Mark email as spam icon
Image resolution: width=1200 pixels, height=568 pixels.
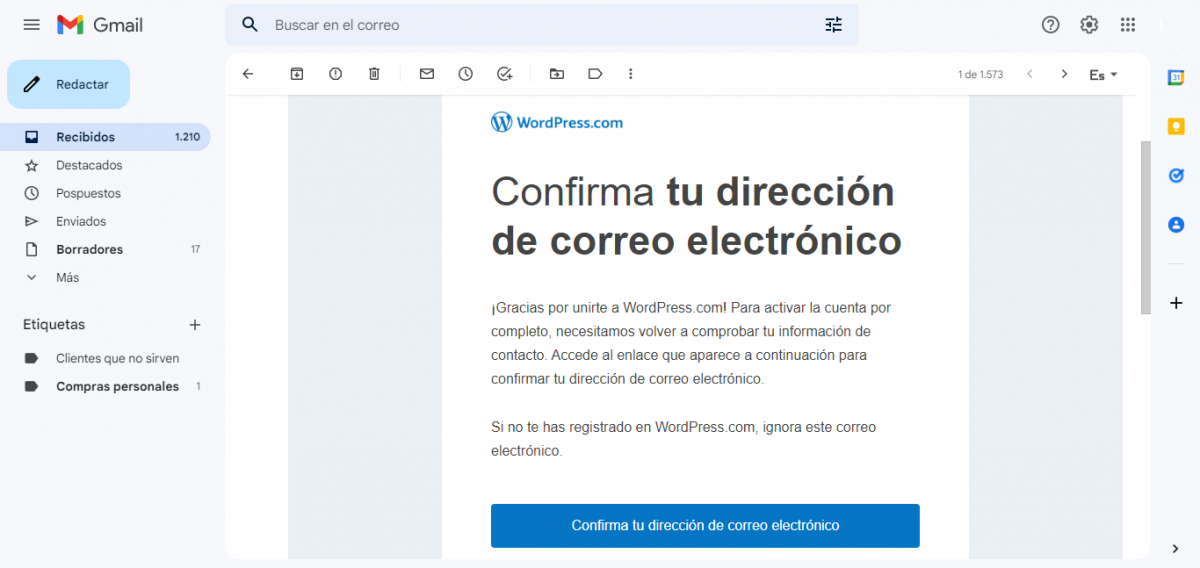[x=335, y=74]
